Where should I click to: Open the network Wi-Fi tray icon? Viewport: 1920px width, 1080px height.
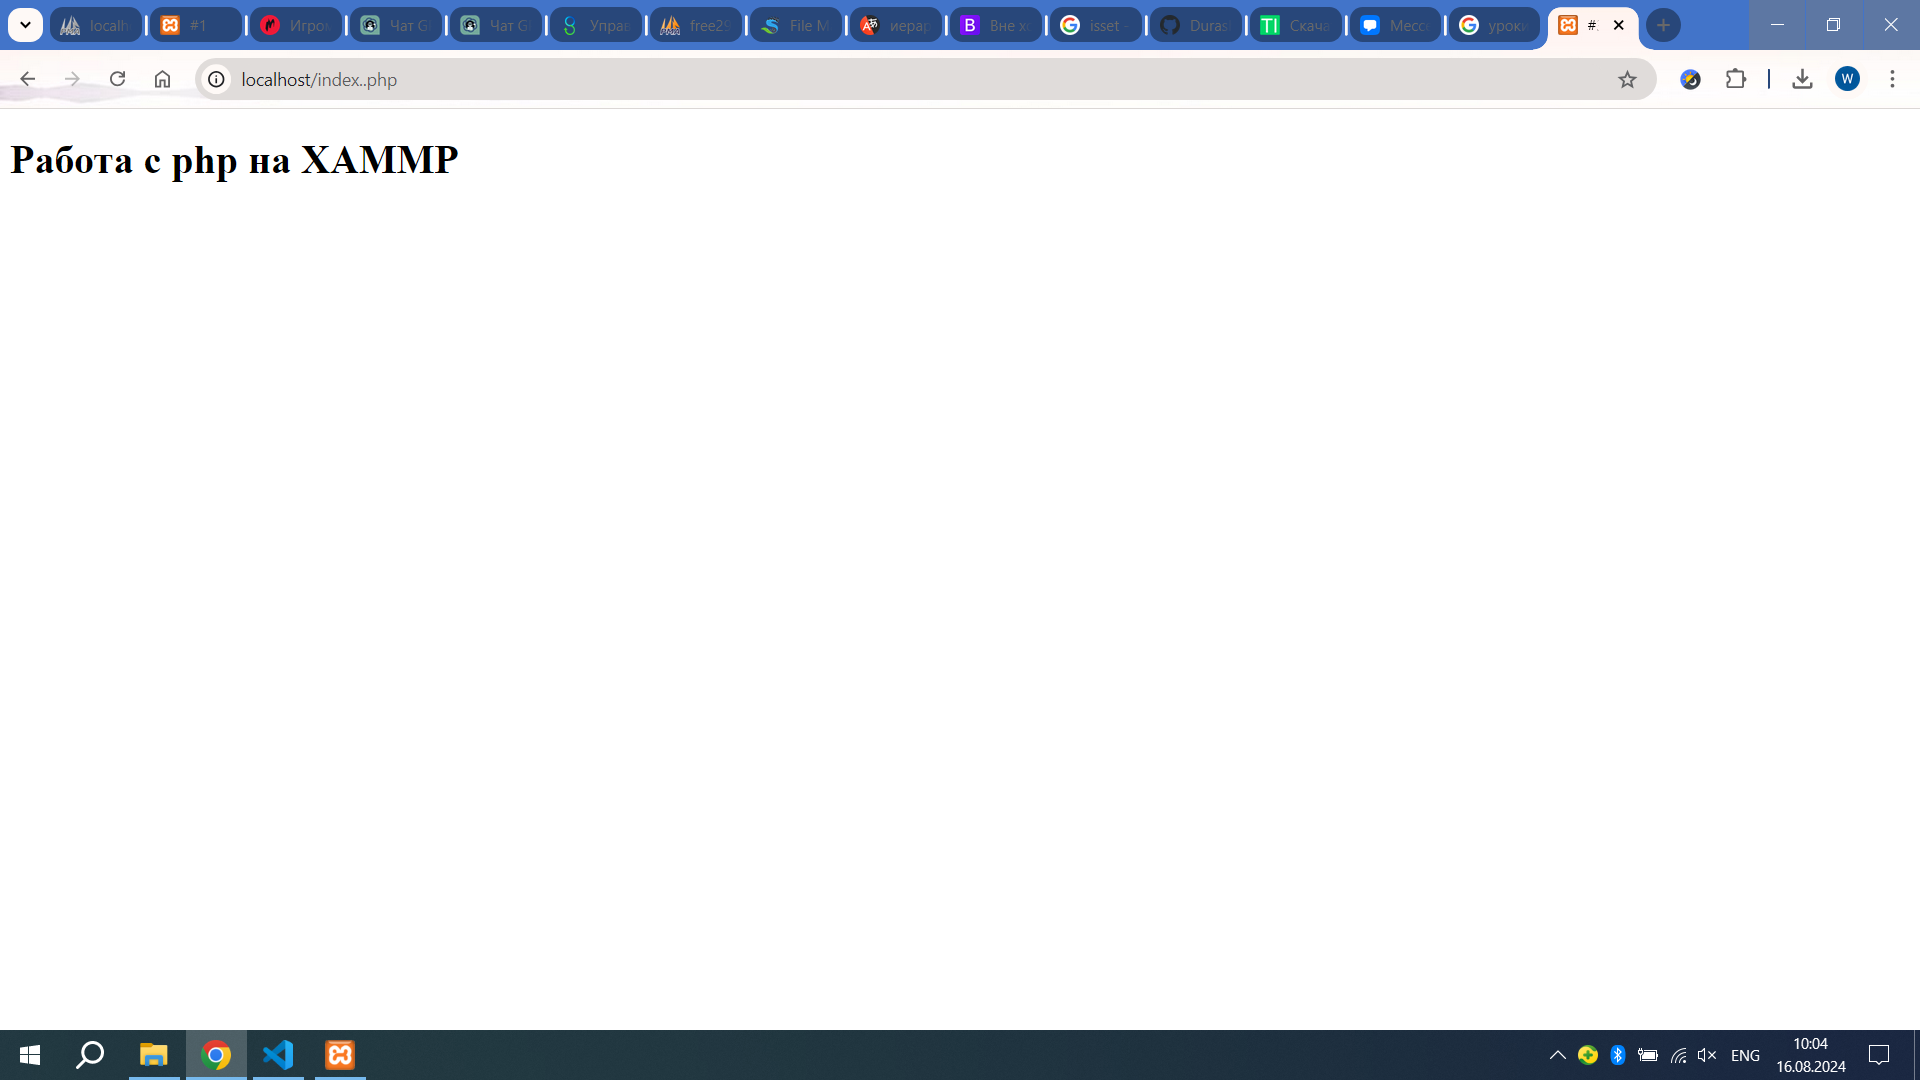point(1678,1055)
